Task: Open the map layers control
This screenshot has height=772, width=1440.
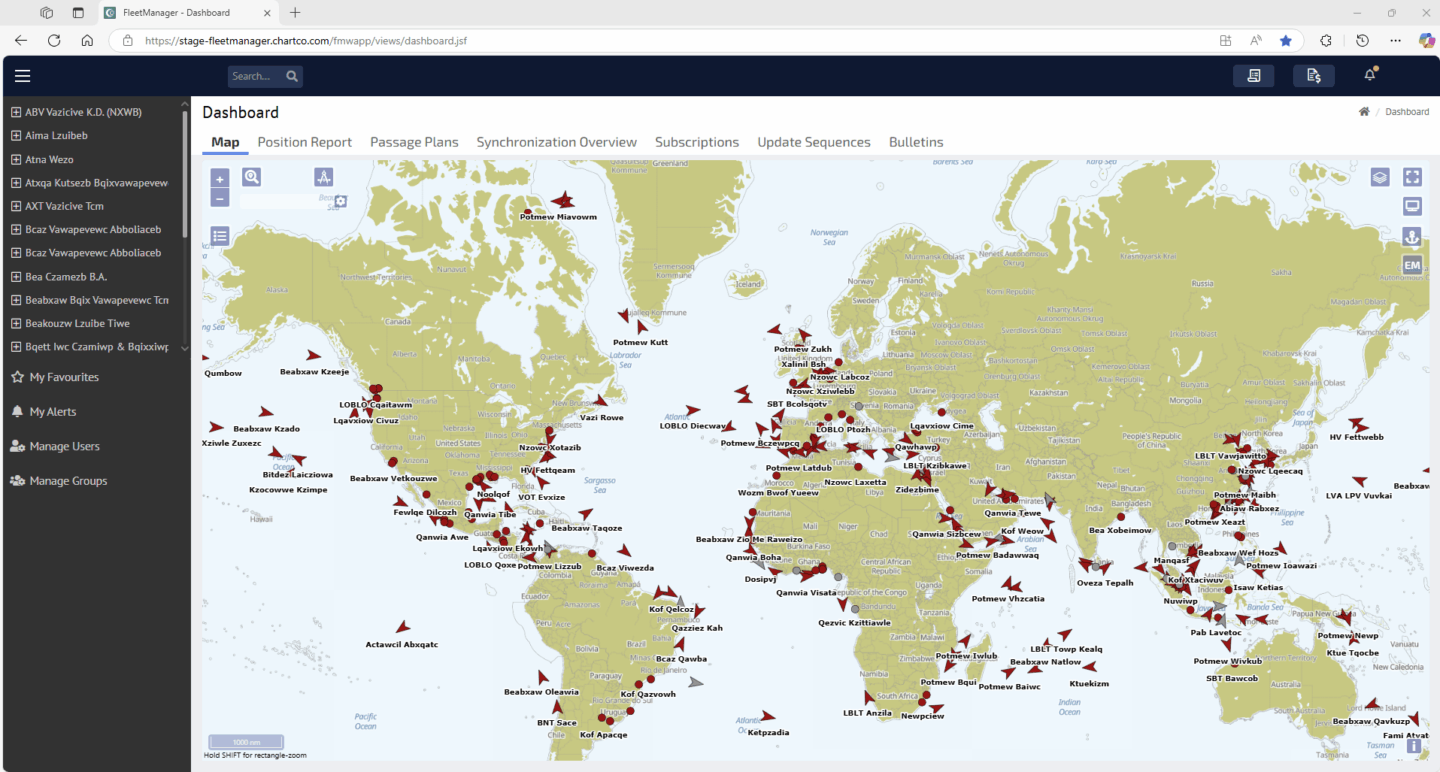Action: click(x=1380, y=177)
